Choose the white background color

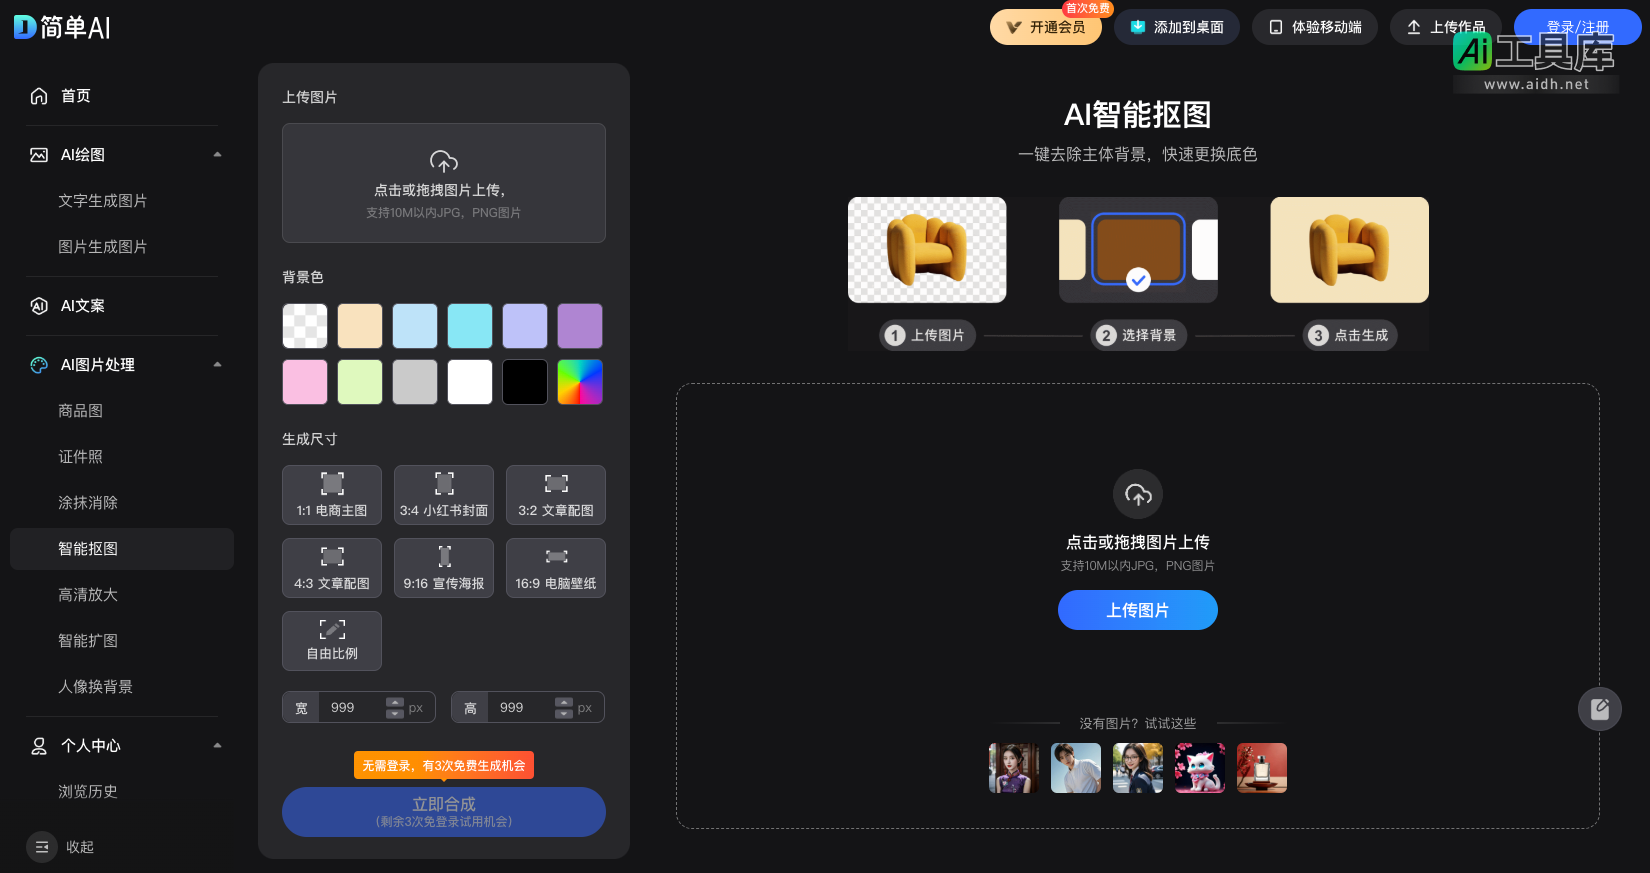pos(470,382)
